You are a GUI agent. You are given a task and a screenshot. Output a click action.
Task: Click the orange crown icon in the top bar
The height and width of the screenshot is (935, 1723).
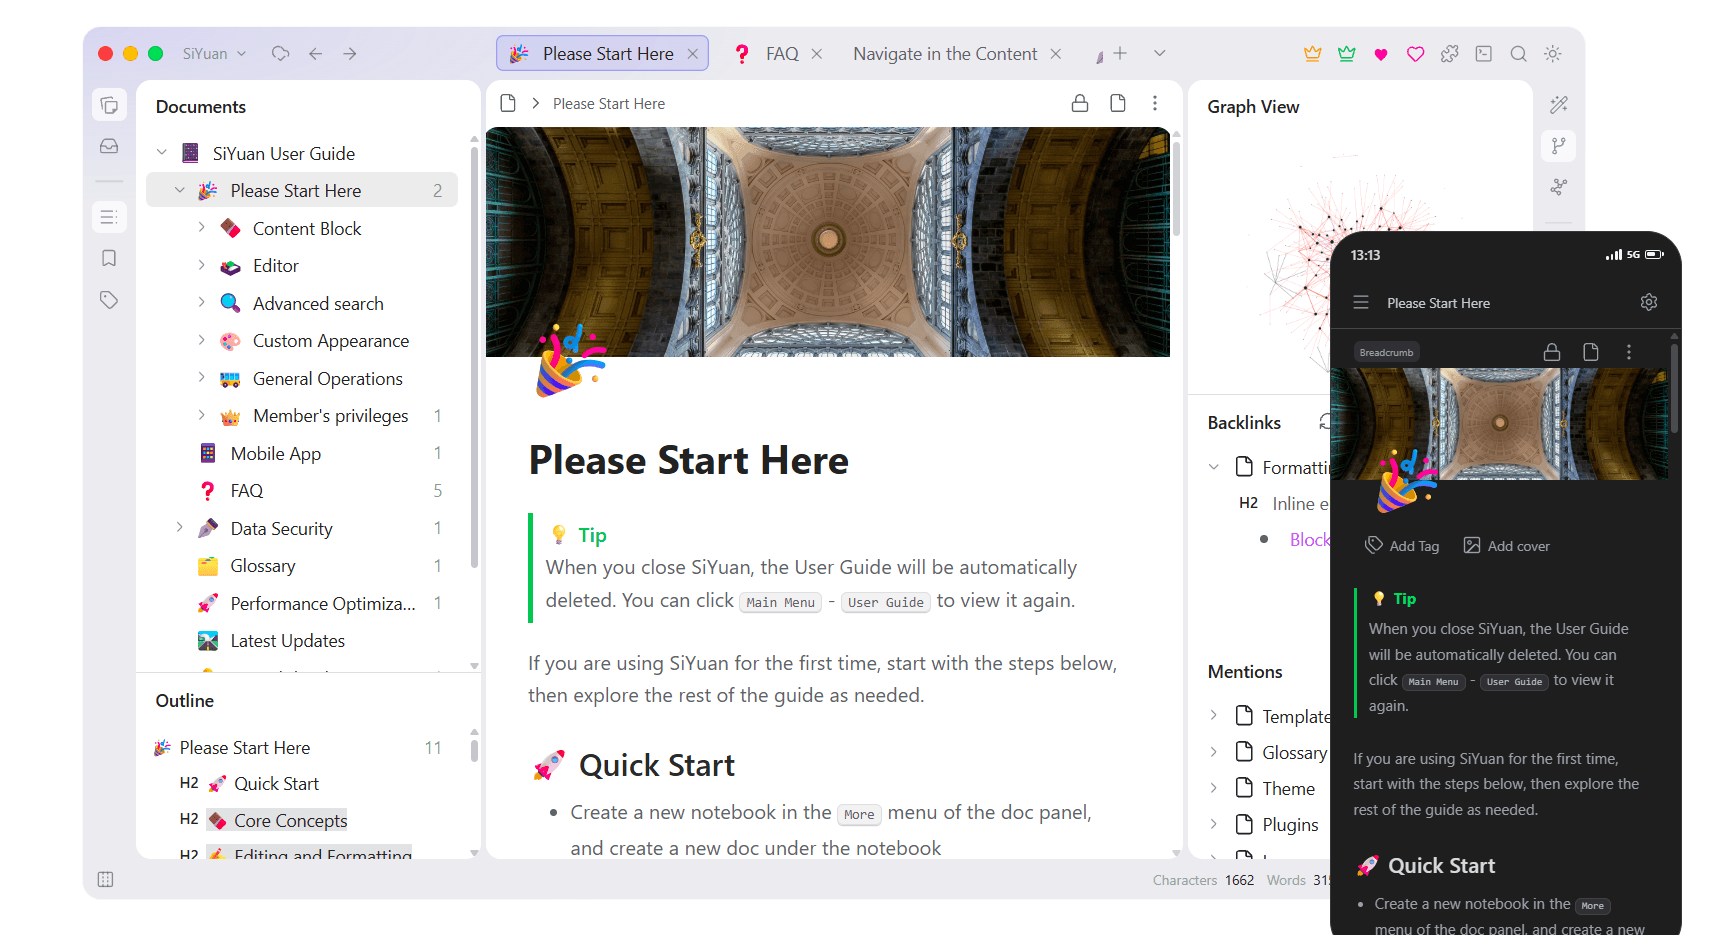click(x=1313, y=54)
